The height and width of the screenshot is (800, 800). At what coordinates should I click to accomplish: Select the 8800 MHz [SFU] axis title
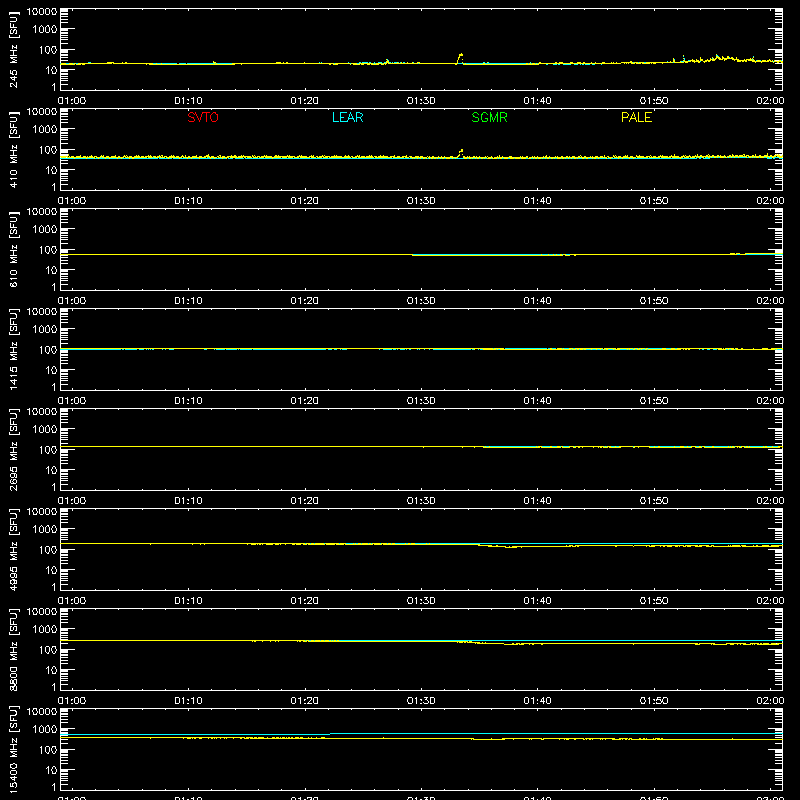click(x=13, y=649)
